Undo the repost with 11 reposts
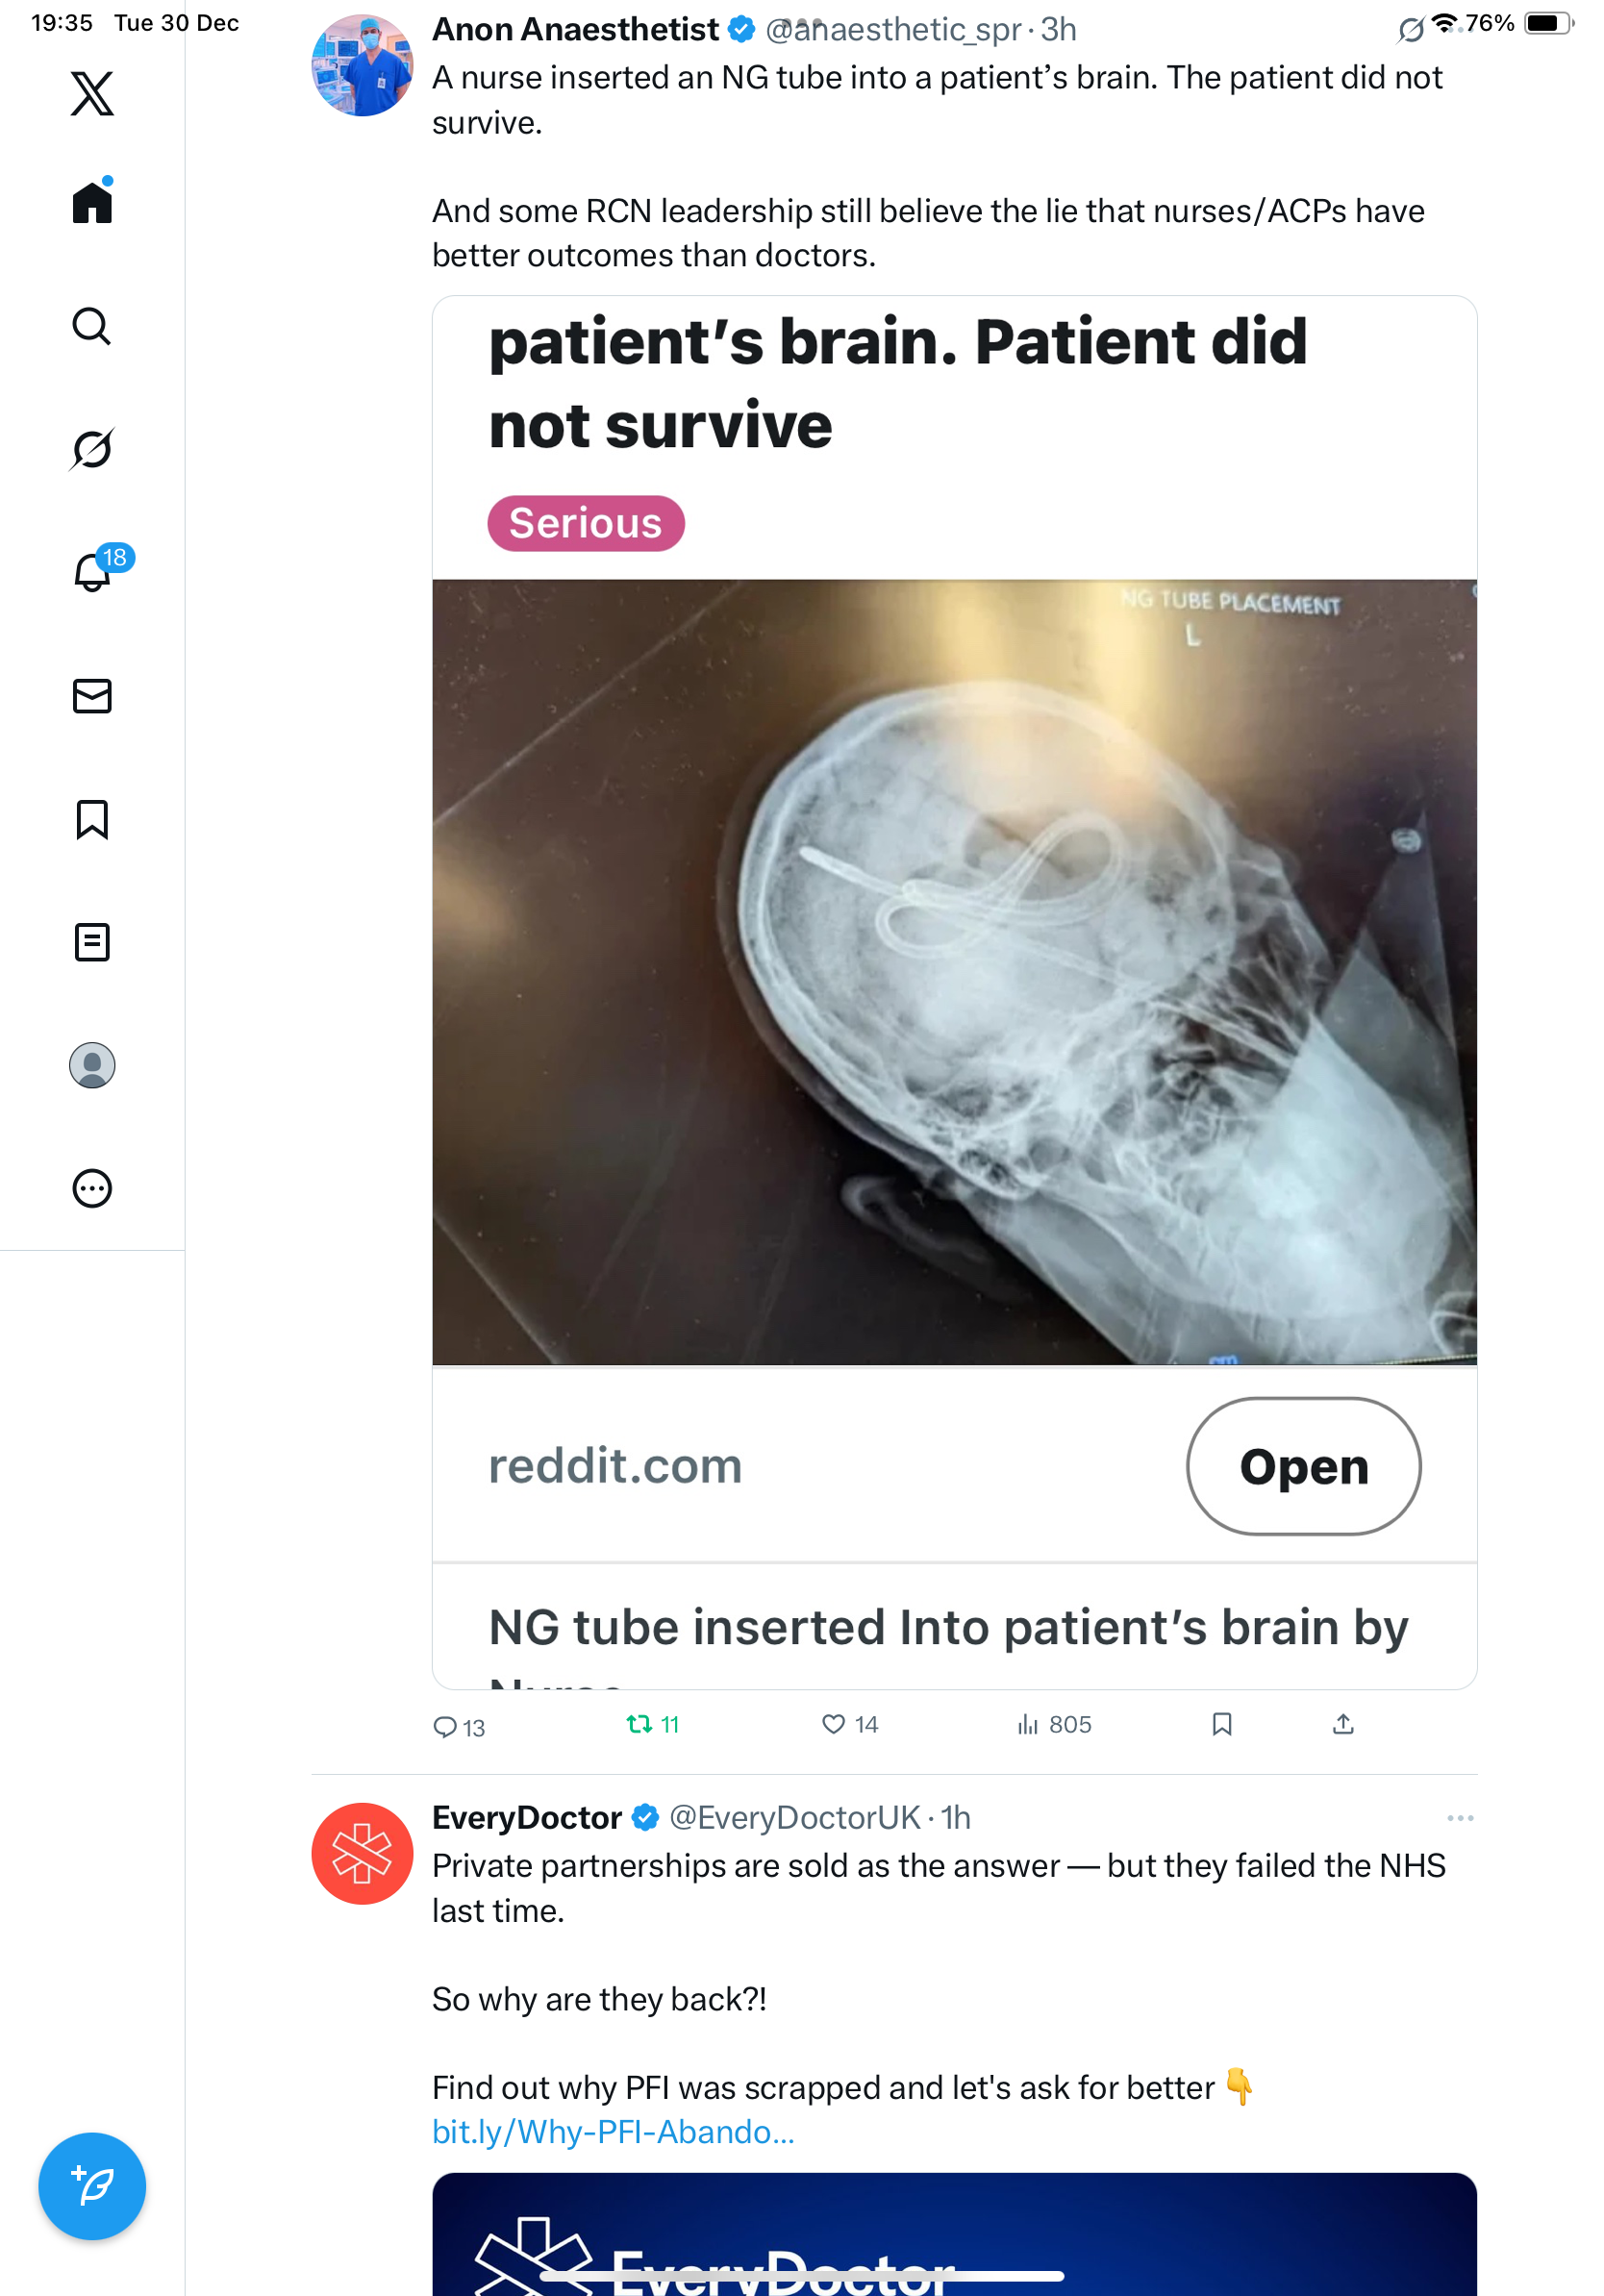1604x2296 pixels. [652, 1724]
